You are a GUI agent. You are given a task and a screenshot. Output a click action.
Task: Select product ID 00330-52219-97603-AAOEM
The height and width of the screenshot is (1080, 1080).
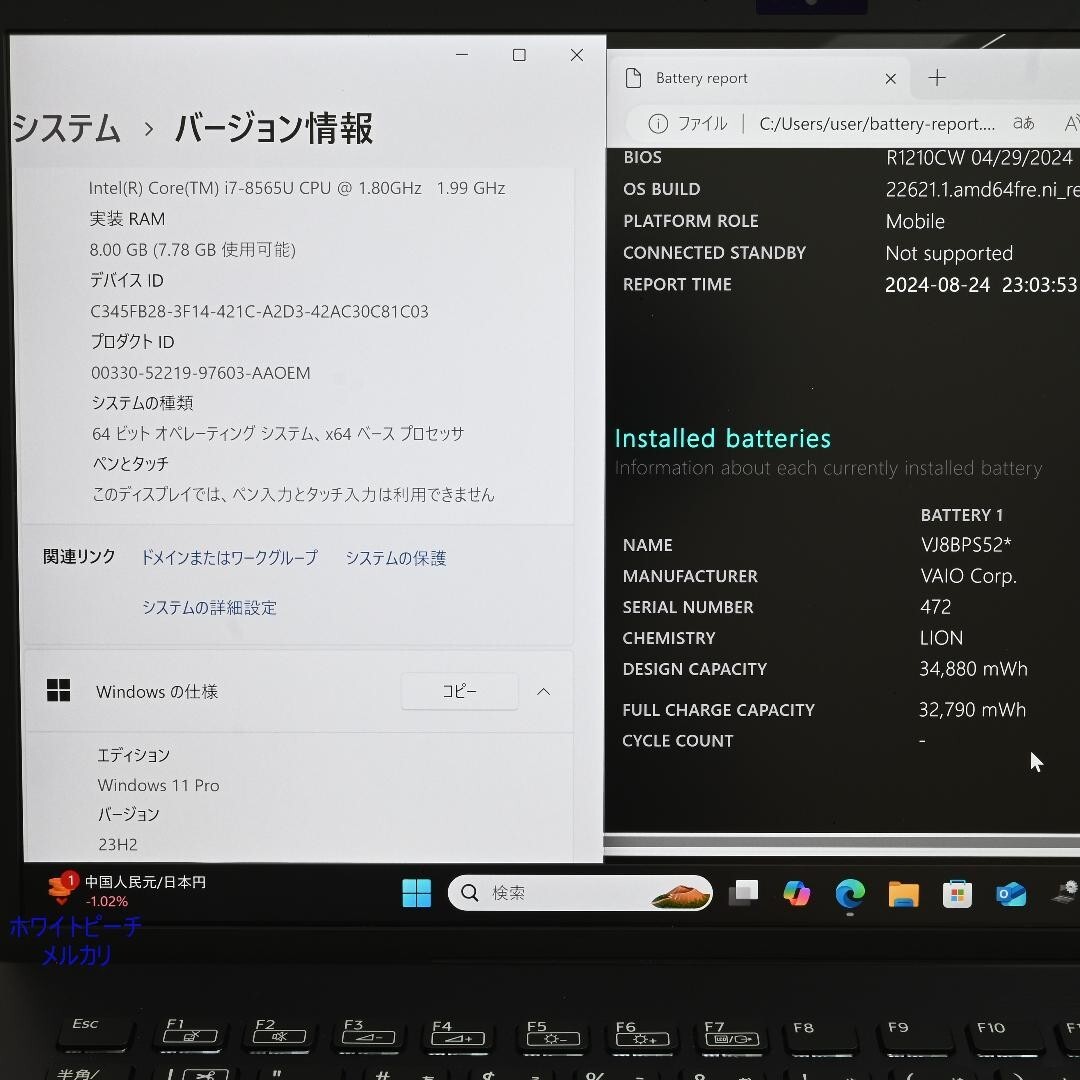point(200,373)
